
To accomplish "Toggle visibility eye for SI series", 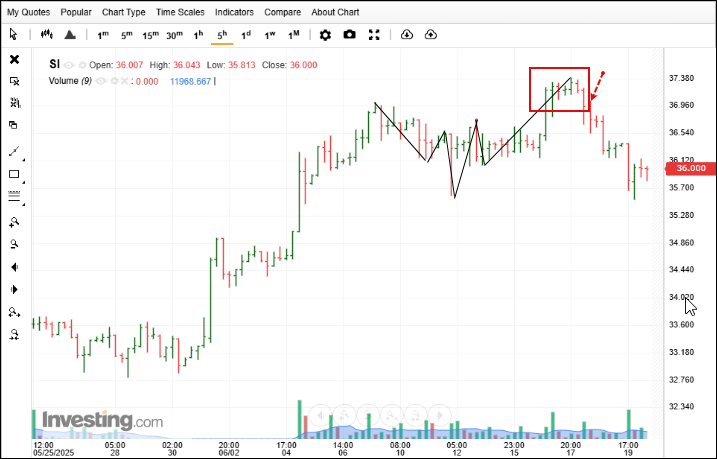I will click(69, 65).
